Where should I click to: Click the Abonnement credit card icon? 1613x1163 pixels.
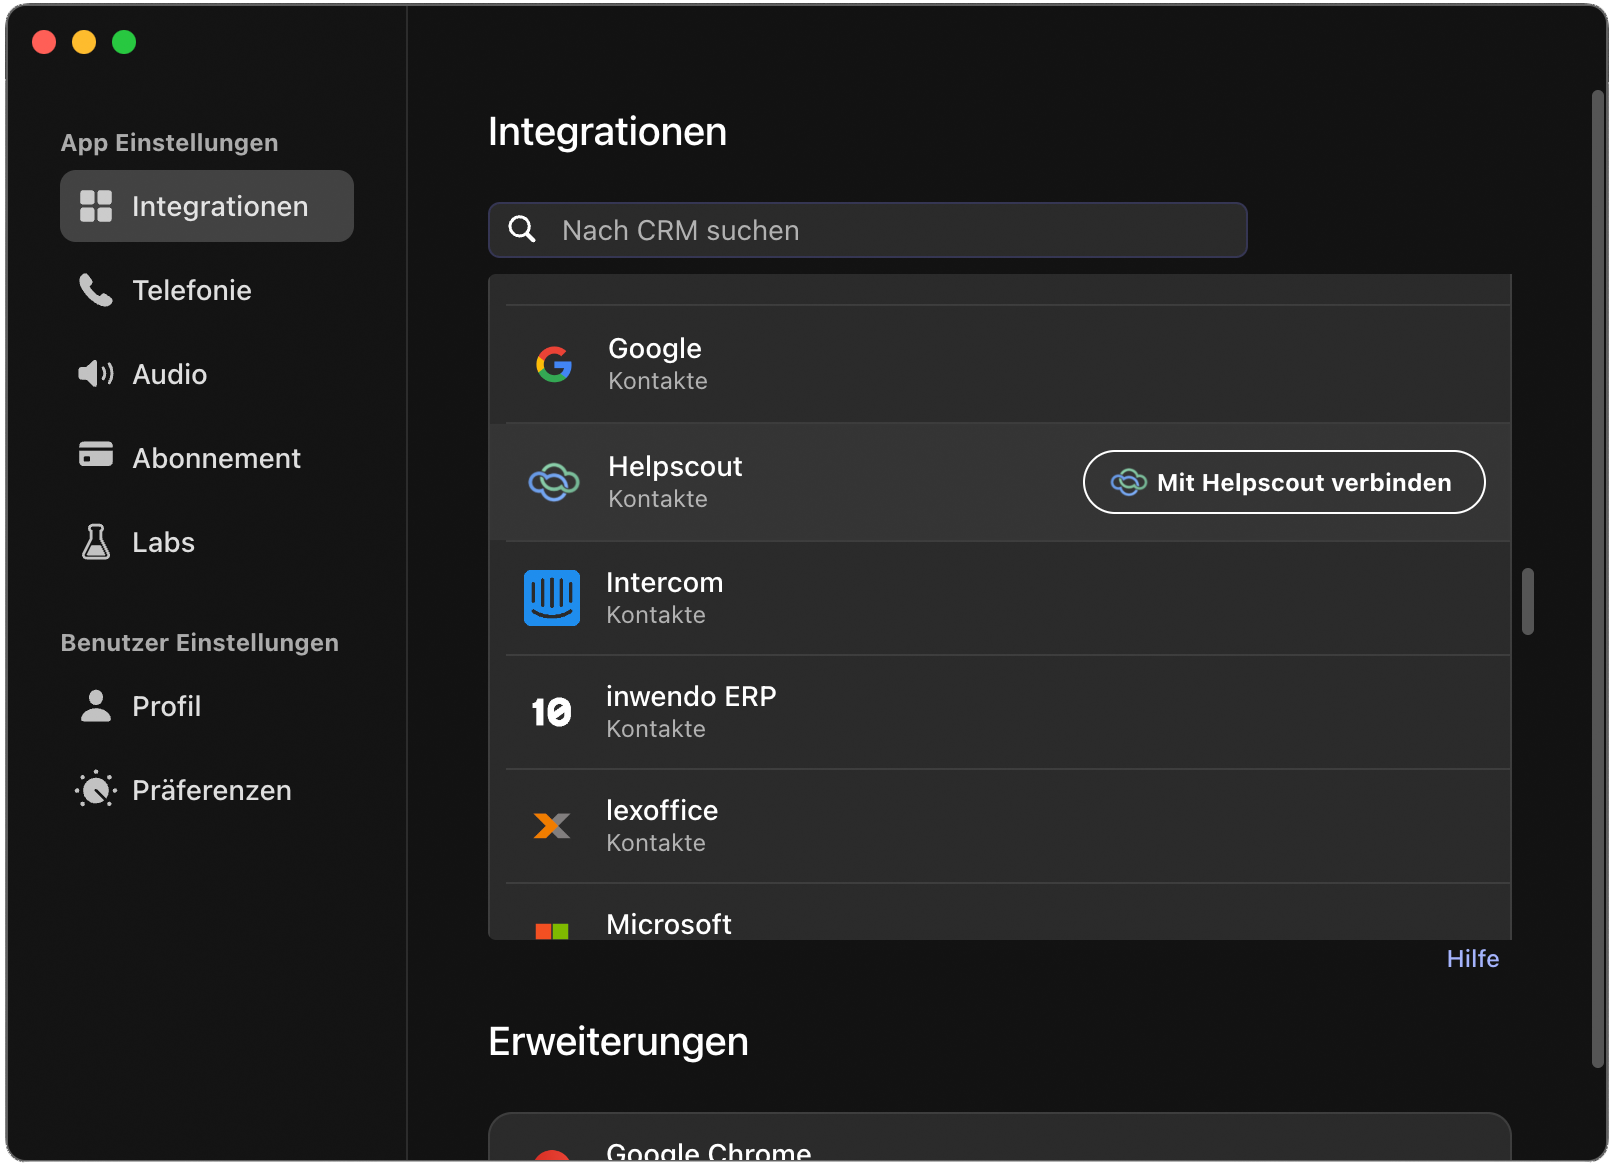(x=96, y=454)
